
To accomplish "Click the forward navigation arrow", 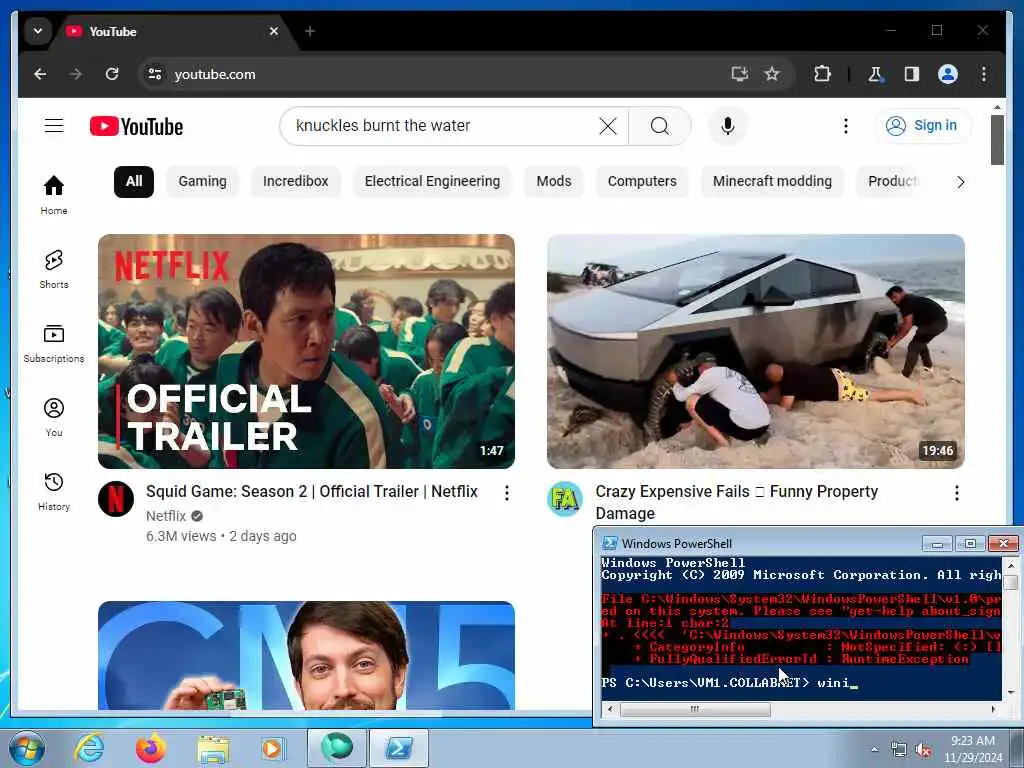I will click(76, 74).
